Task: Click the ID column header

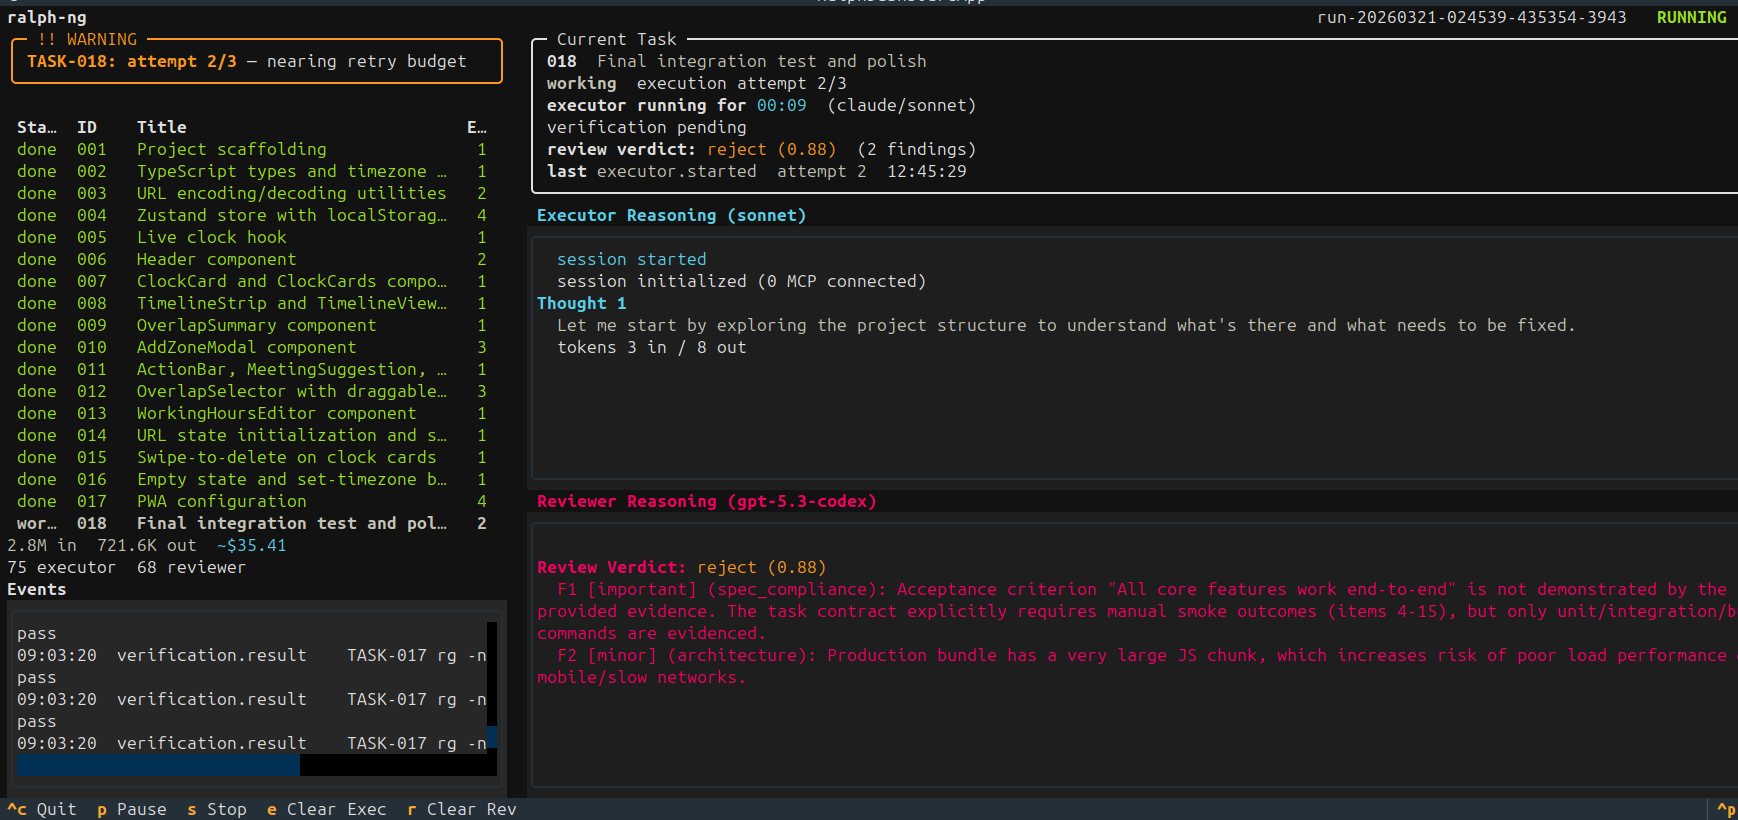Action: click(x=87, y=127)
